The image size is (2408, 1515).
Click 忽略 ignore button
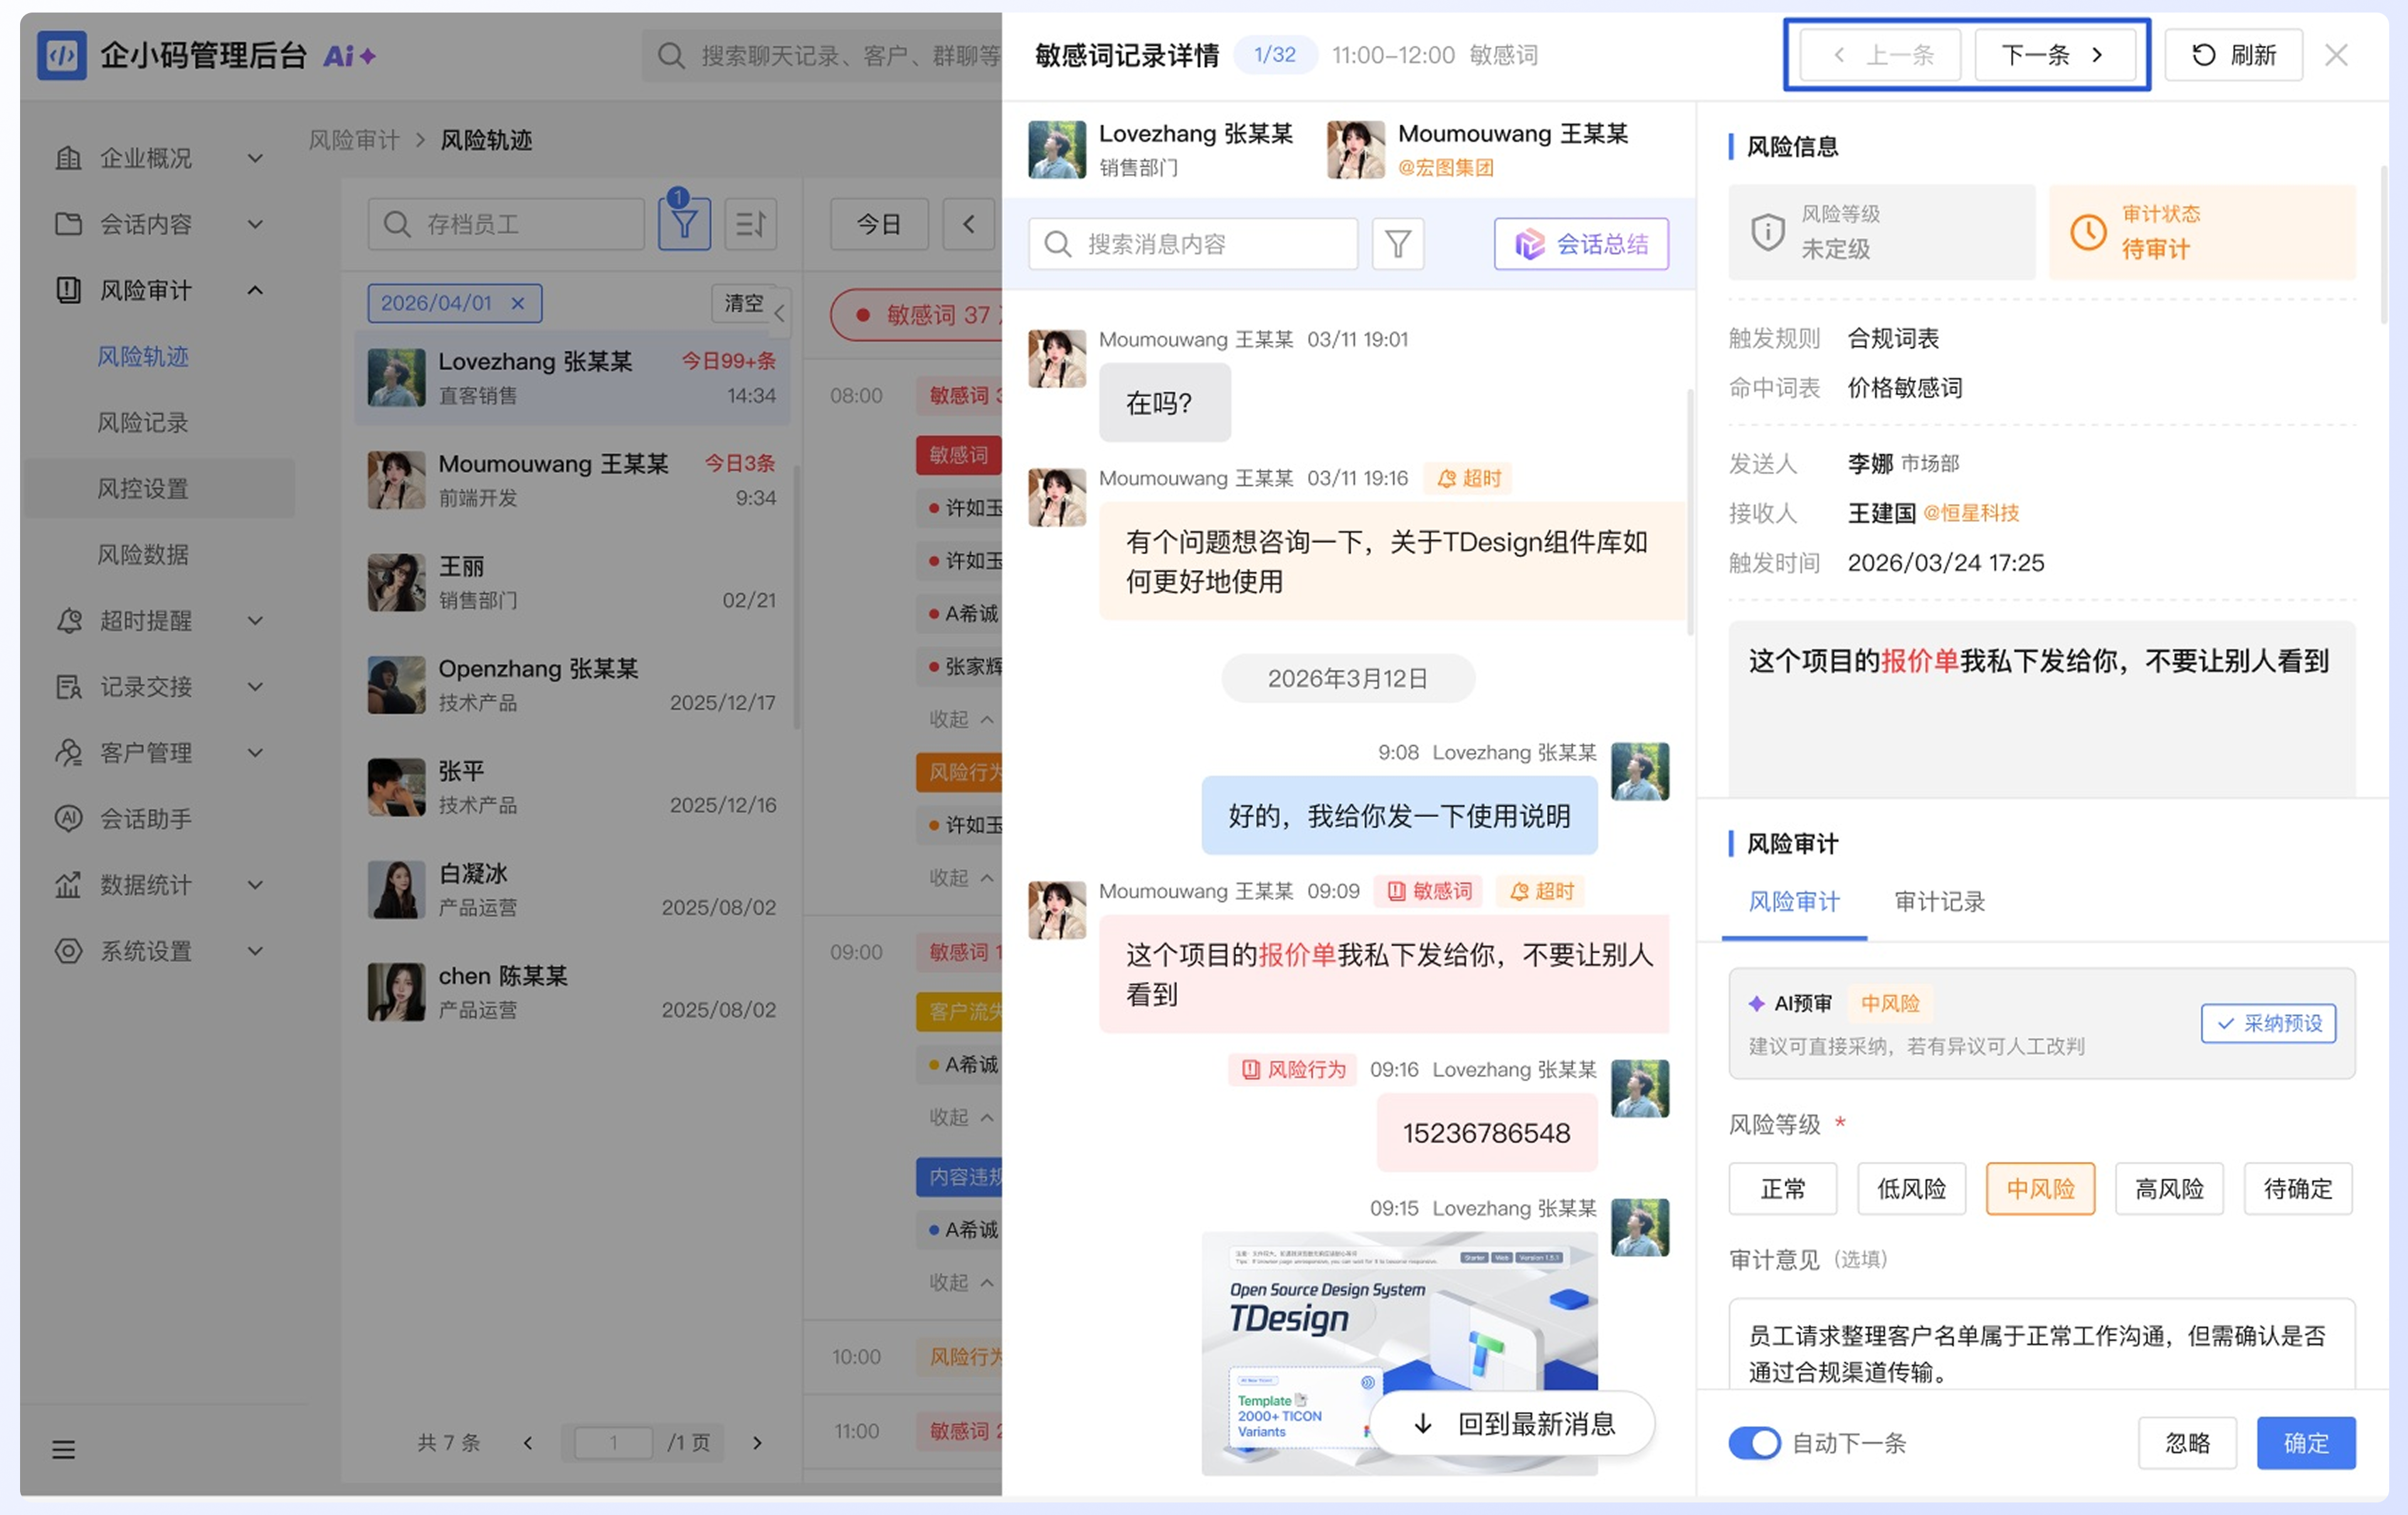pyautogui.click(x=2187, y=1442)
